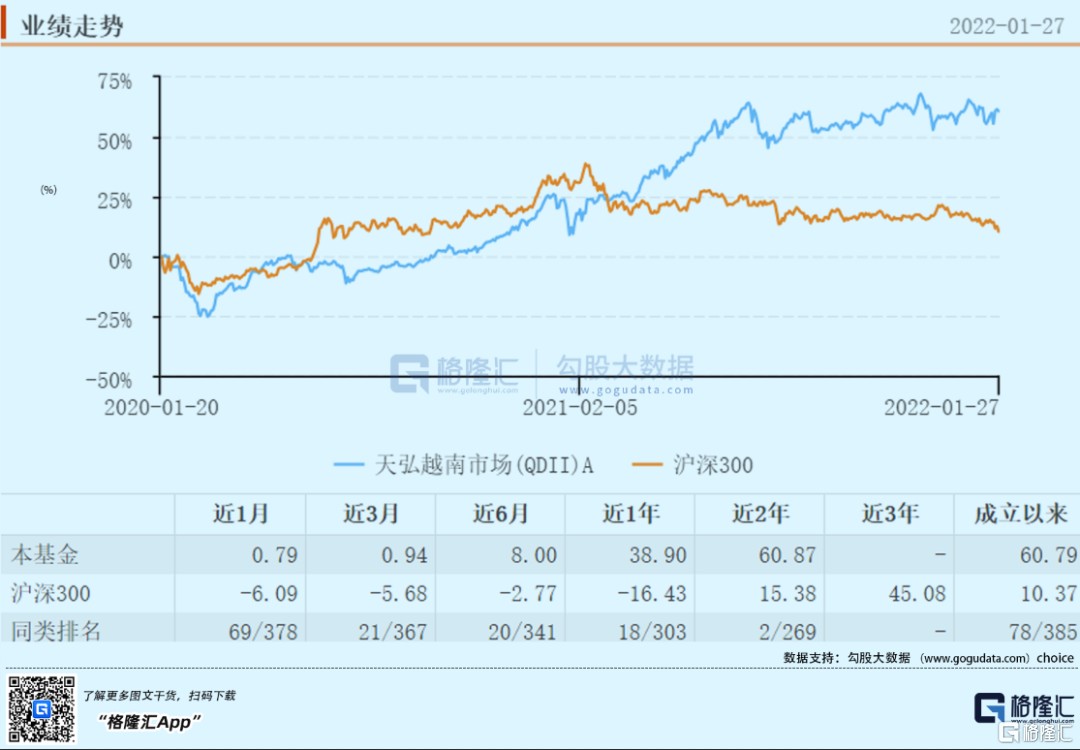This screenshot has width=1080, height=750.
Task: Open the www.gogudata.com link
Action: 975,658
